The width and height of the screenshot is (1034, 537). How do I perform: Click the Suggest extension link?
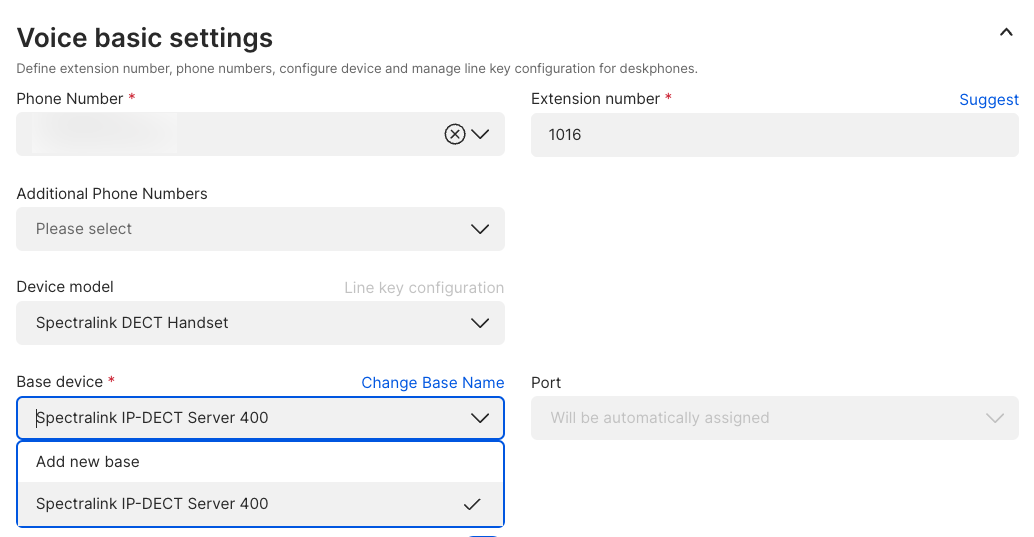pyautogui.click(x=988, y=100)
